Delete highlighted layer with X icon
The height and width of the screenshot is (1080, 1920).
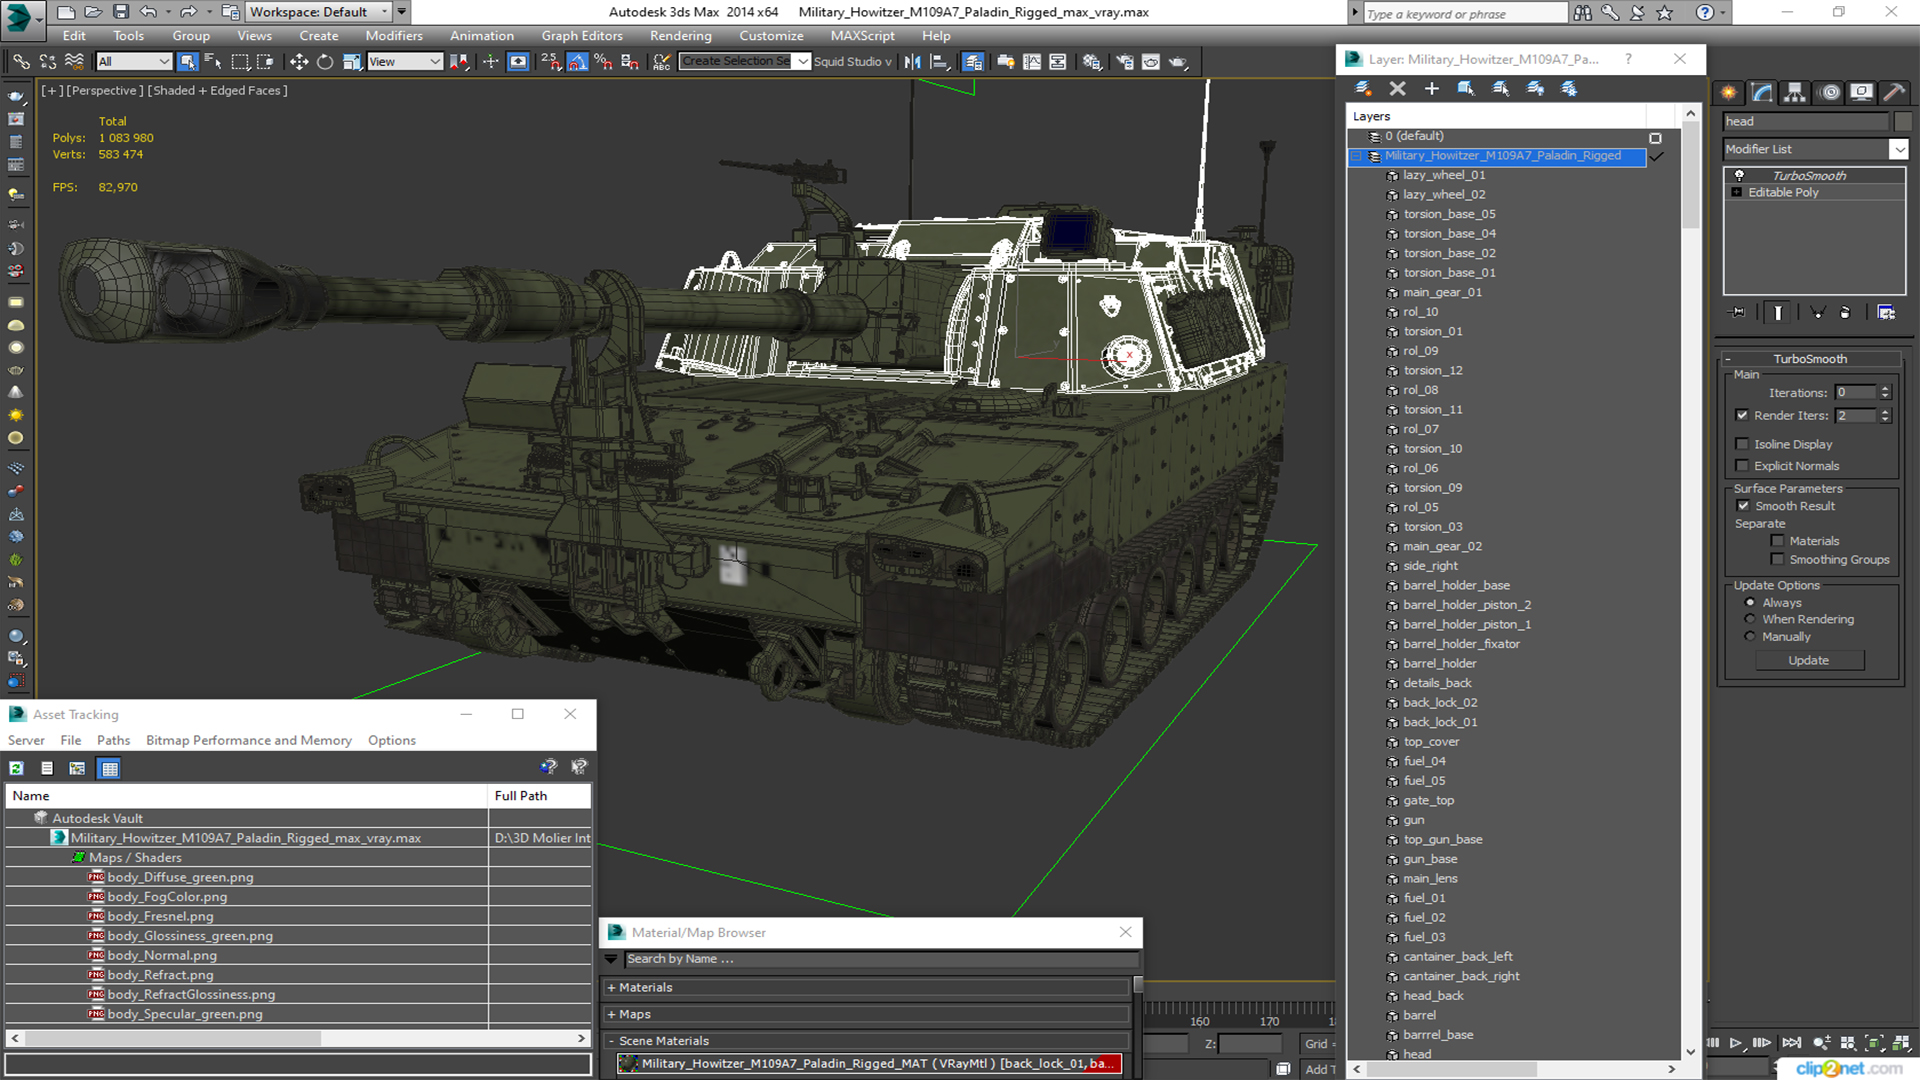click(1397, 89)
